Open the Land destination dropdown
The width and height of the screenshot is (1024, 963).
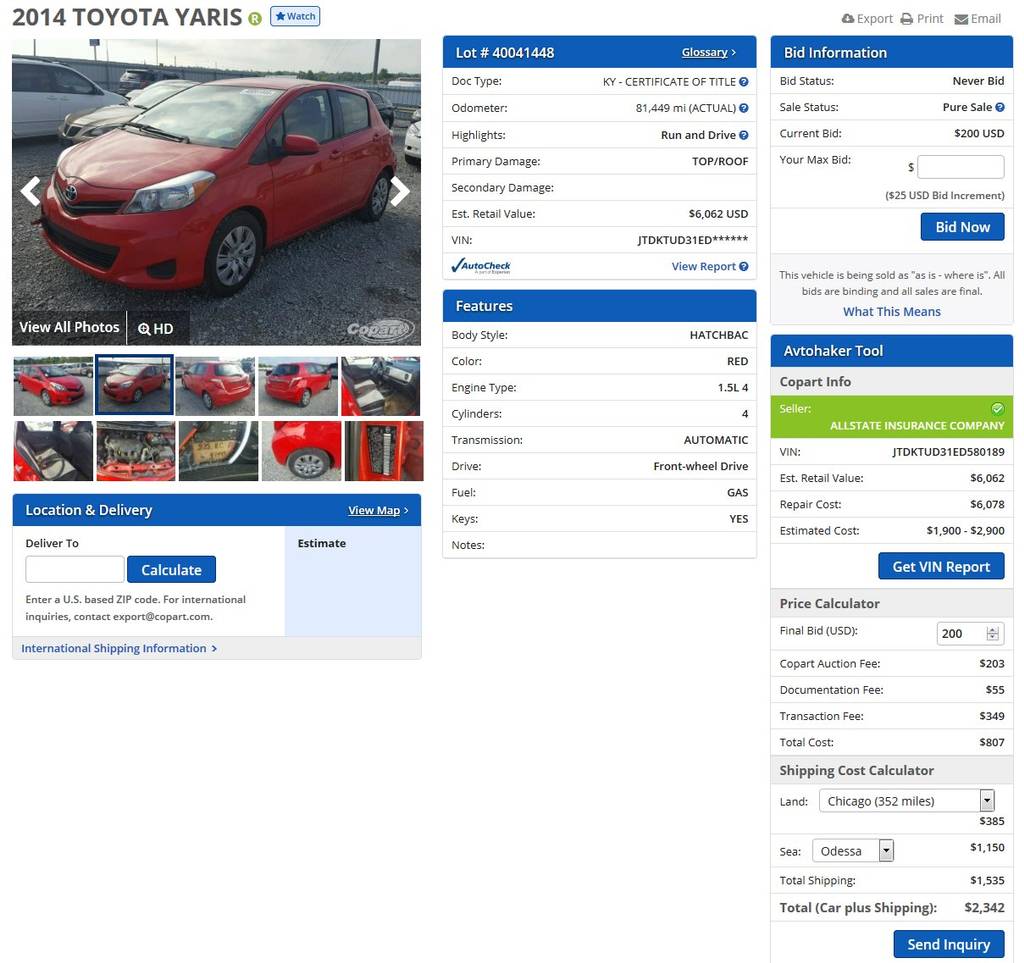pos(907,800)
